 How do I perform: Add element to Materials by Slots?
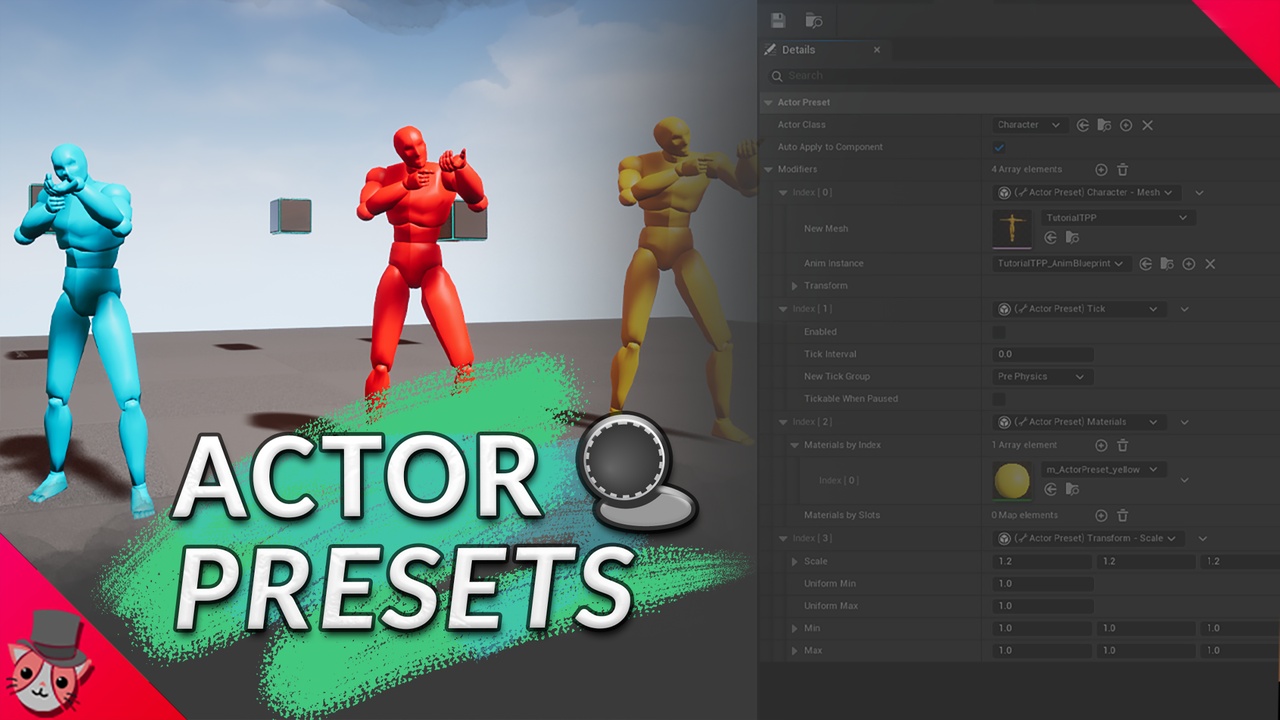tap(1101, 516)
